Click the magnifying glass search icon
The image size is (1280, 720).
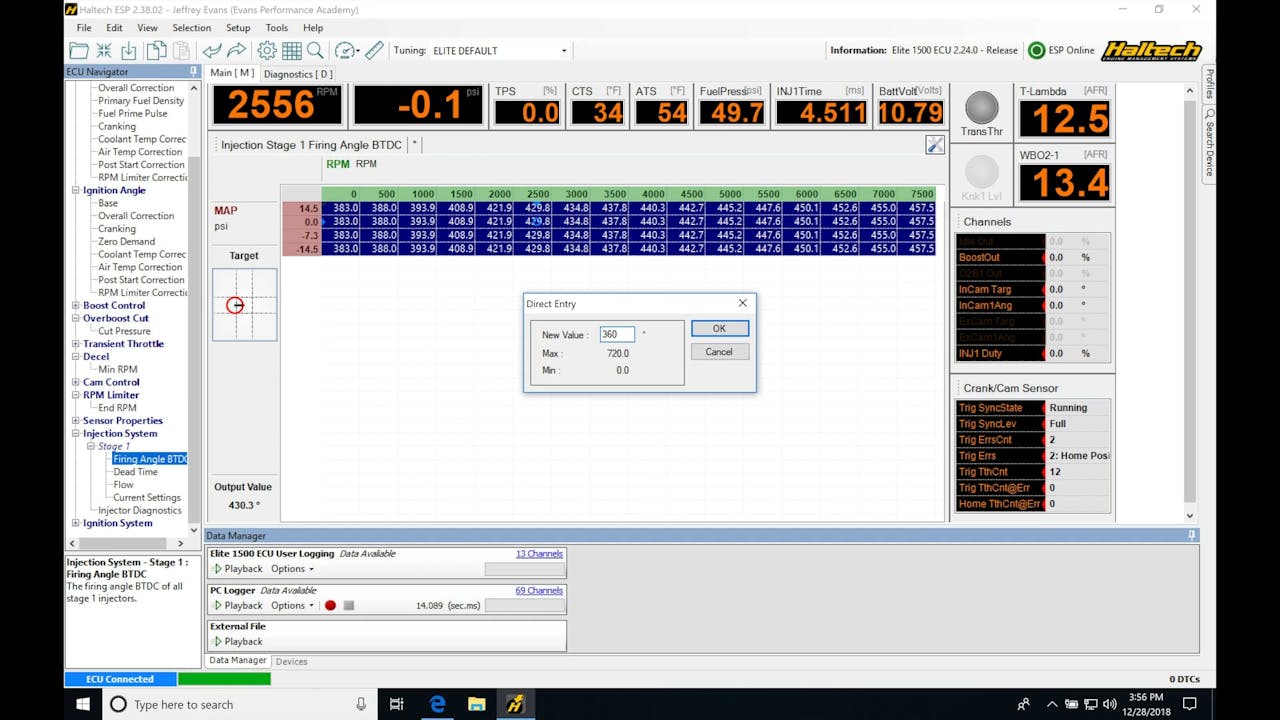click(x=315, y=51)
